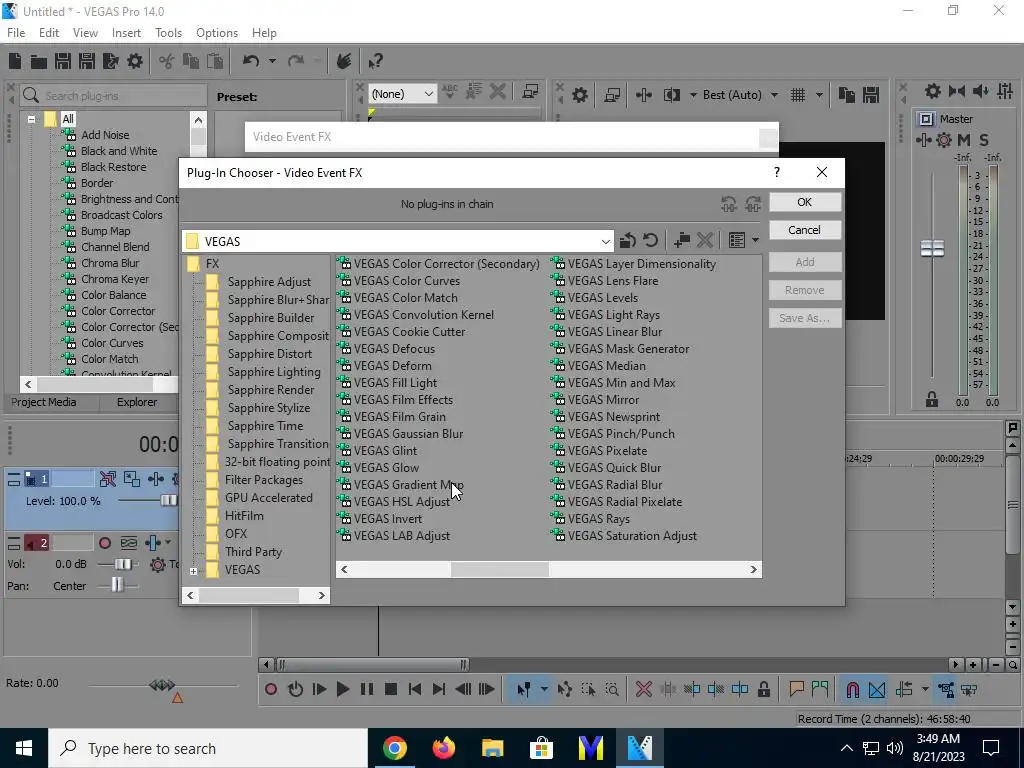Open Project Properties gear icon in toolbar
Screen dimensions: 1024x768
(x=135, y=61)
